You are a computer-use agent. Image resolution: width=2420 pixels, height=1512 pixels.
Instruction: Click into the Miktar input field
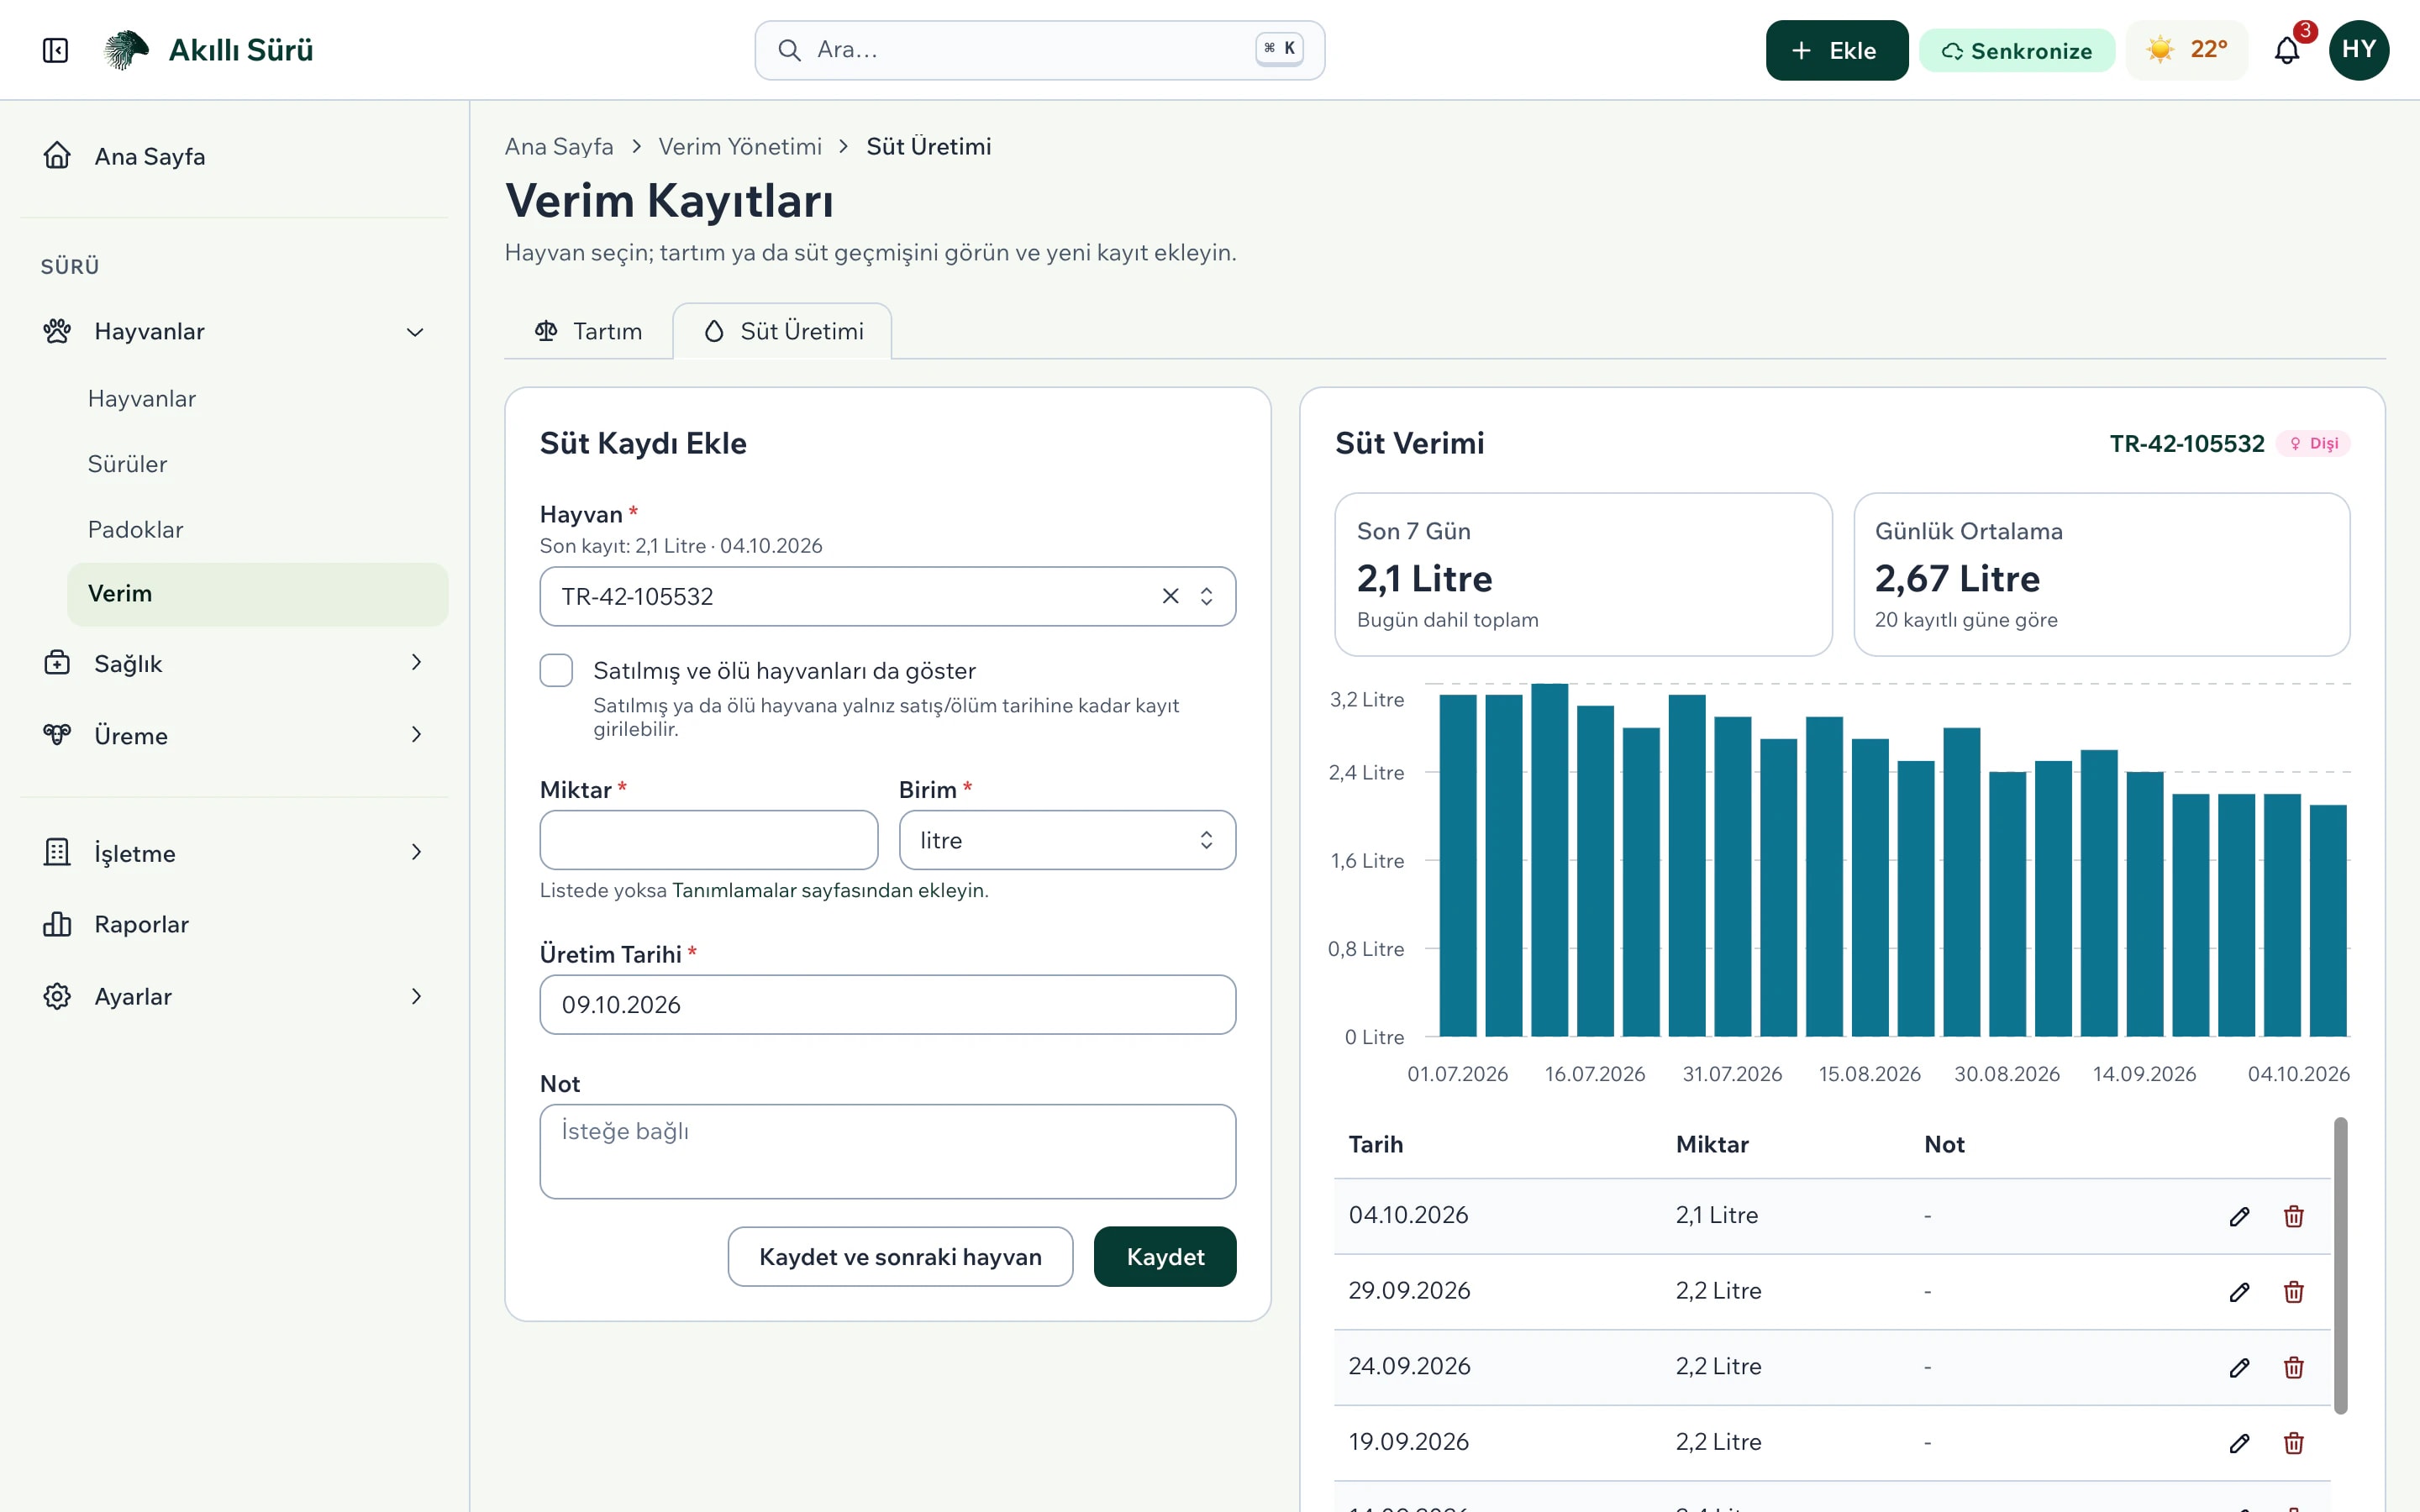click(x=709, y=840)
